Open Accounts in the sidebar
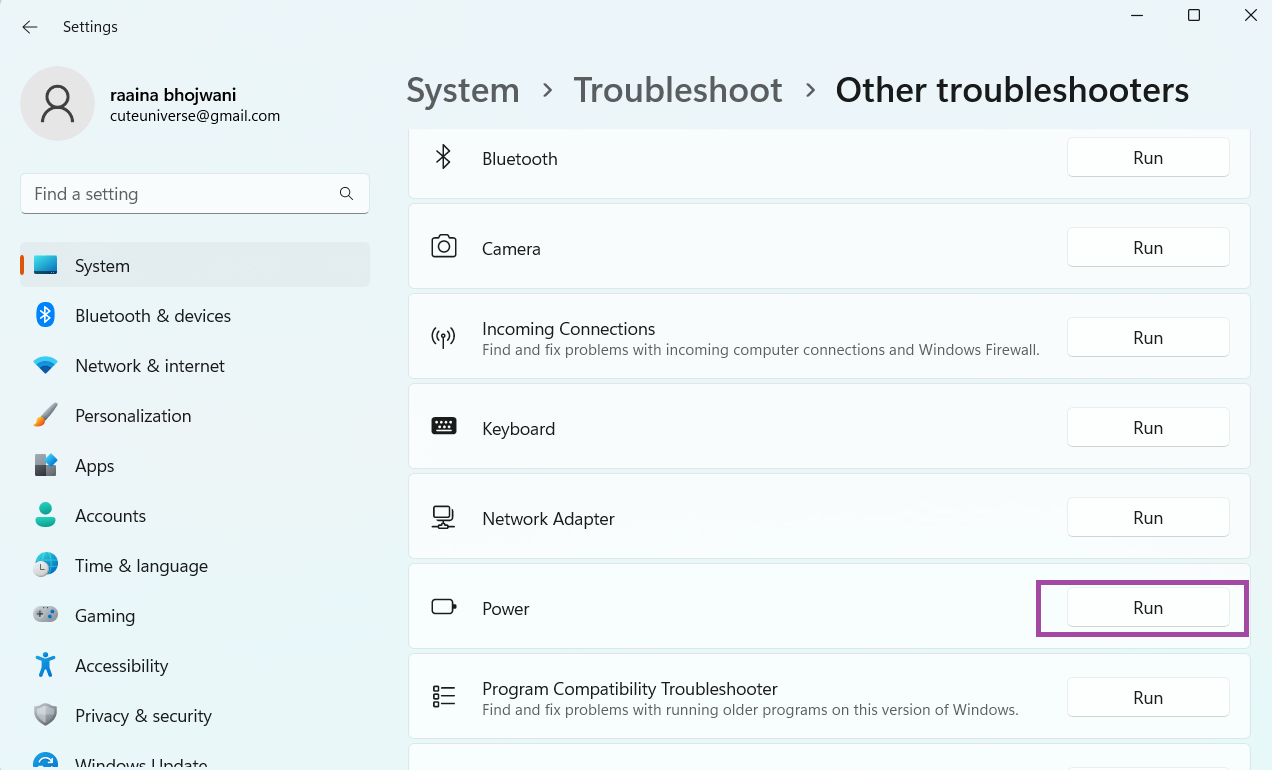The height and width of the screenshot is (770, 1272). pos(110,516)
